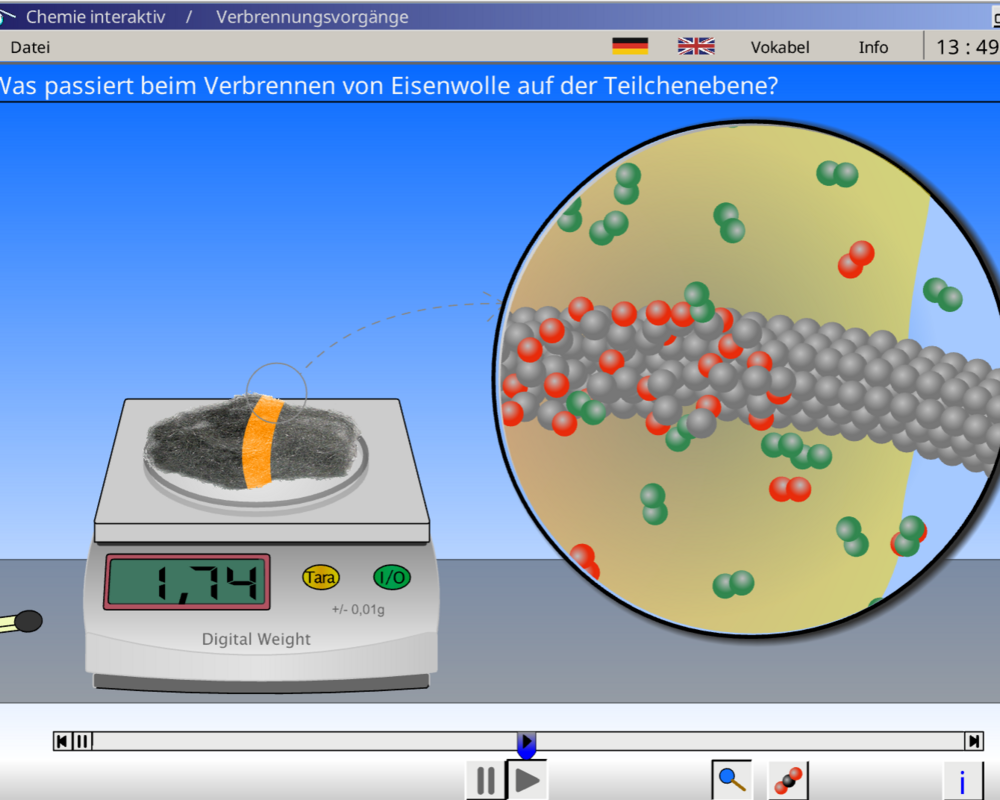Toggle the green I/O power button
This screenshot has height=800, width=1000.
pos(391,577)
